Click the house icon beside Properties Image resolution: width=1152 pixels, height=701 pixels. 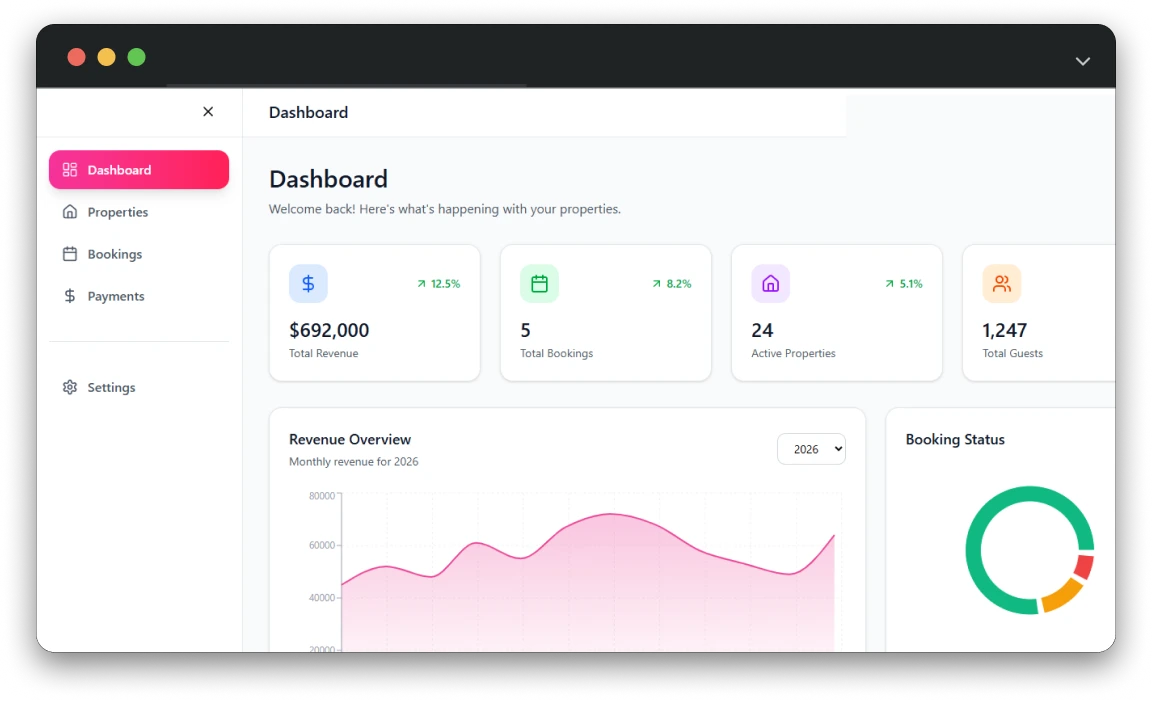tap(70, 212)
